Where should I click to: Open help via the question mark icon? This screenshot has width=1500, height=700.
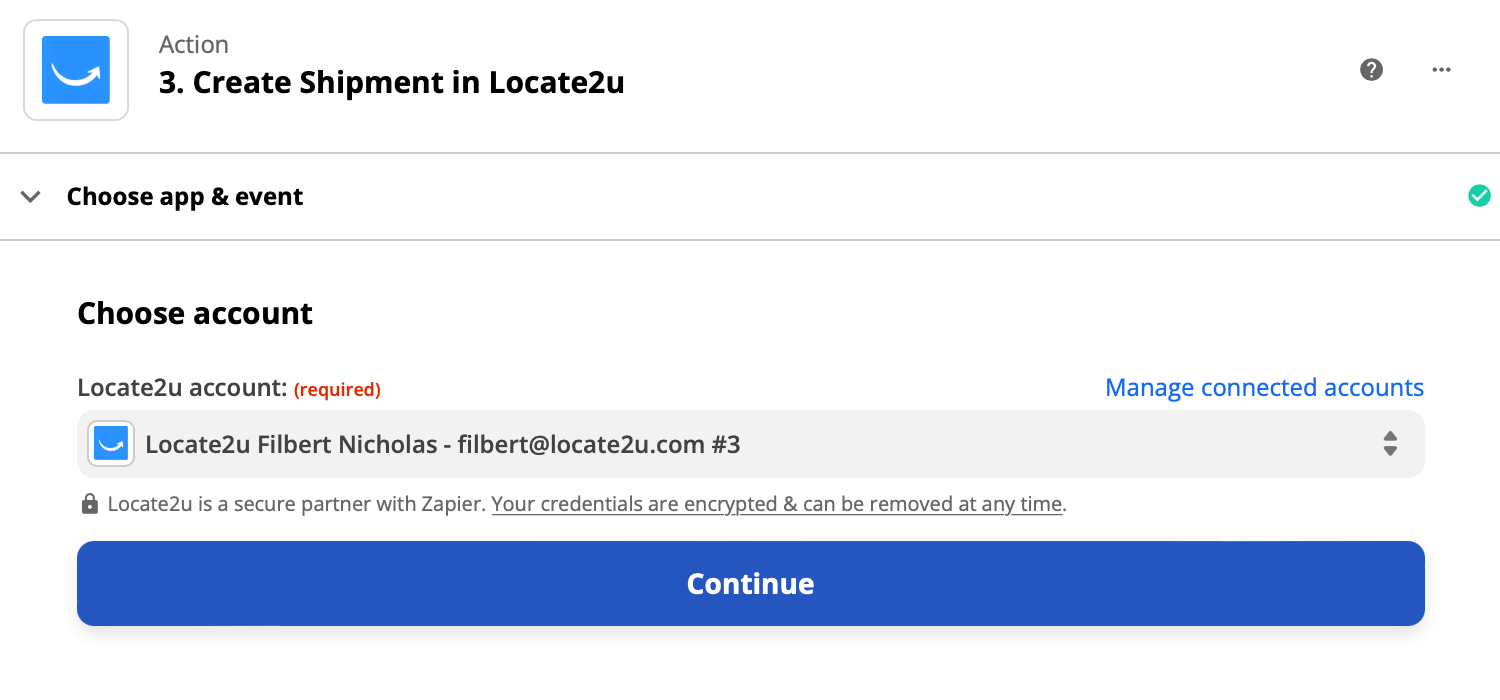coord(1372,70)
